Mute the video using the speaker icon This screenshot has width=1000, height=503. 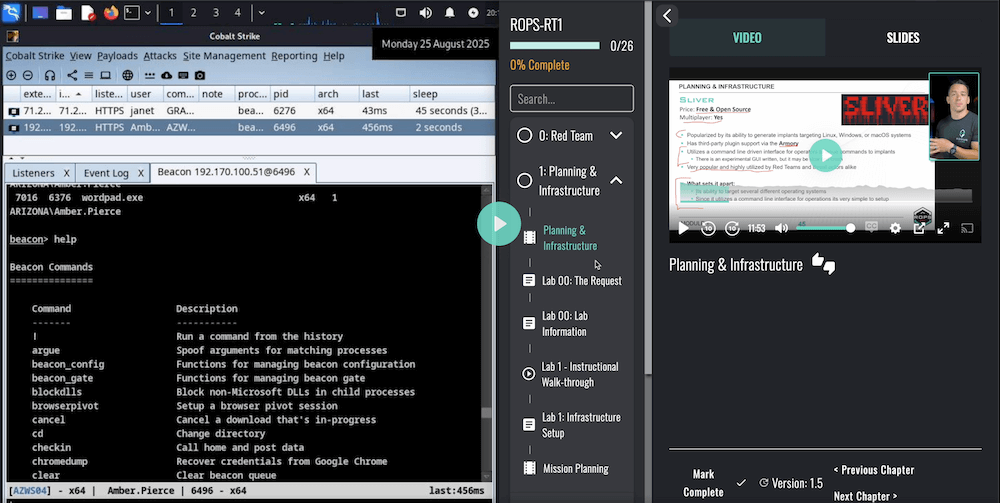(x=780, y=228)
